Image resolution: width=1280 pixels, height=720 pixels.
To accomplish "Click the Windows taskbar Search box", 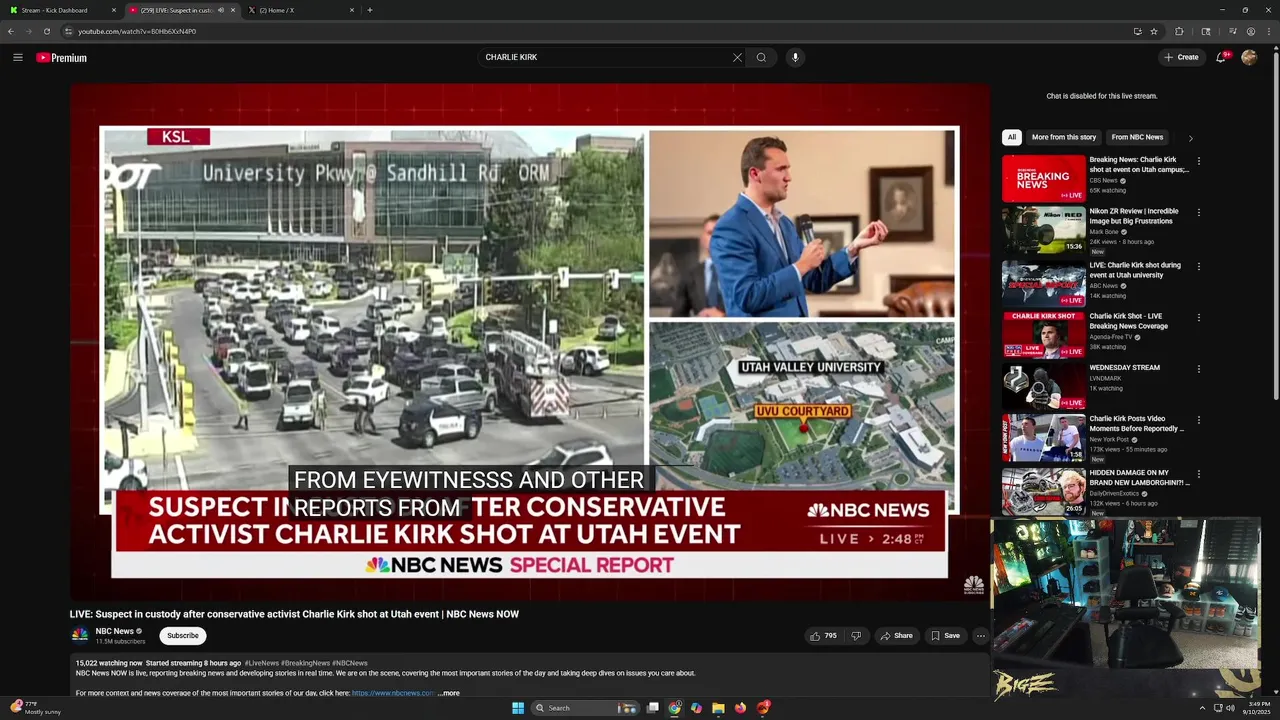I will tap(585, 708).
